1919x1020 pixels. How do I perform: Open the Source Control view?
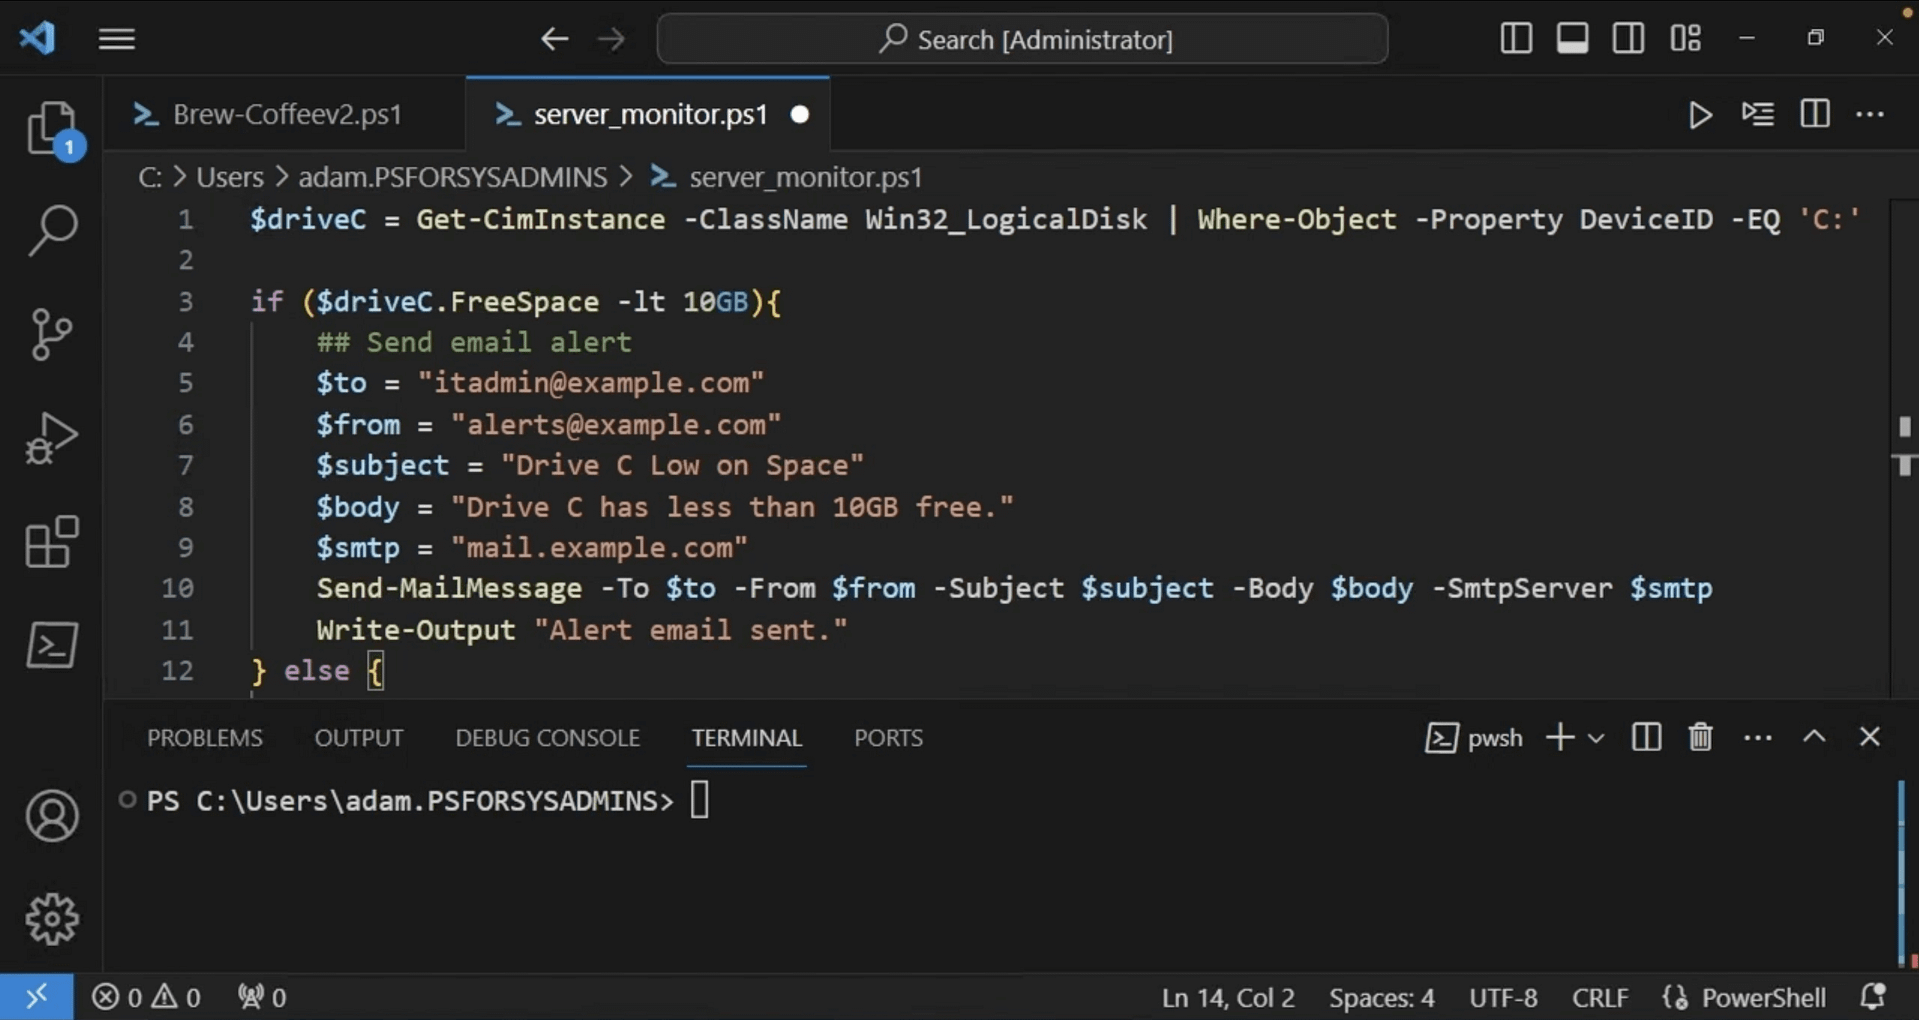pos(52,334)
